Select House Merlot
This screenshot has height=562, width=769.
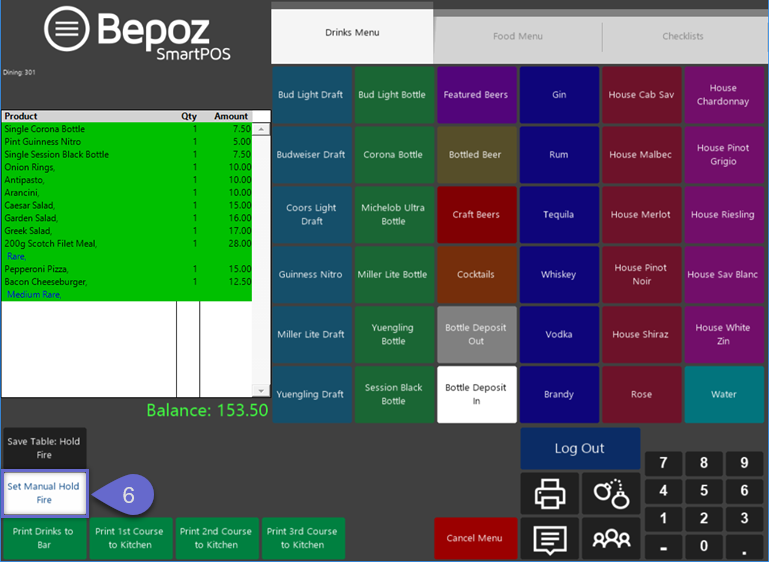coord(641,214)
